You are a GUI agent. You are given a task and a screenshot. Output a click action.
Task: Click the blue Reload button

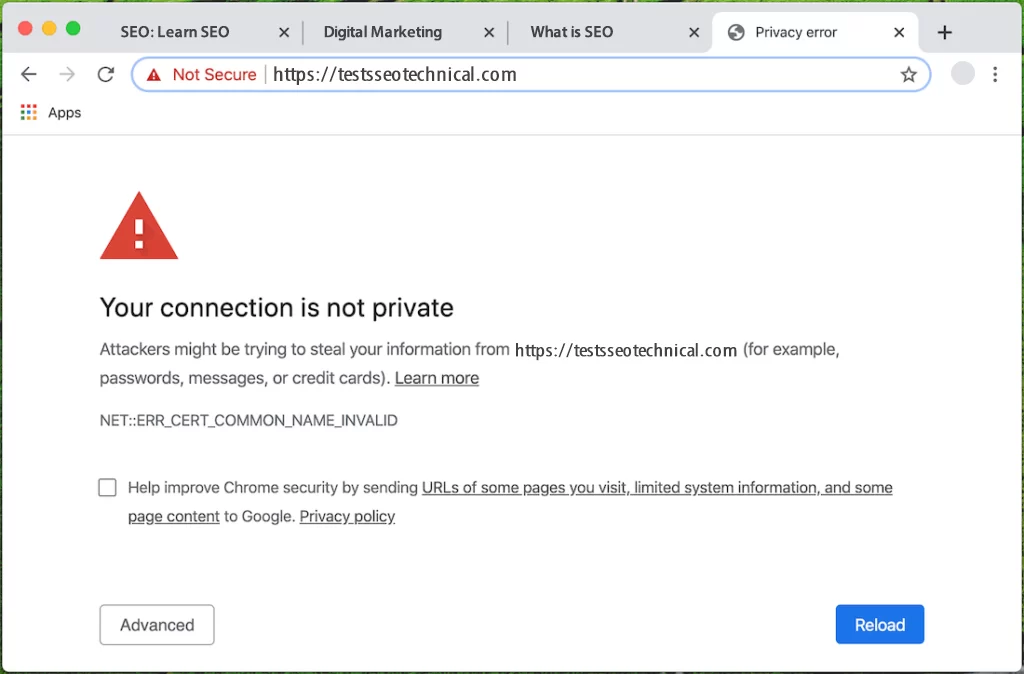879,624
